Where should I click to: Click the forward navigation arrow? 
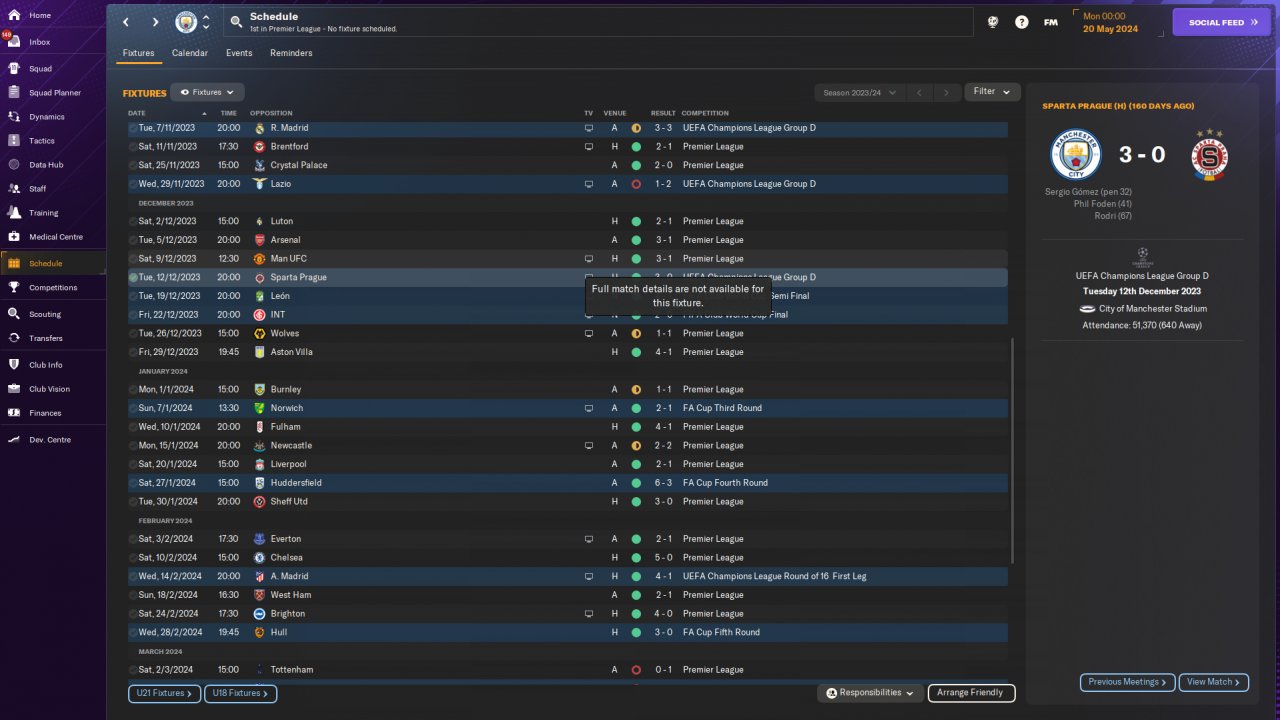click(x=155, y=22)
